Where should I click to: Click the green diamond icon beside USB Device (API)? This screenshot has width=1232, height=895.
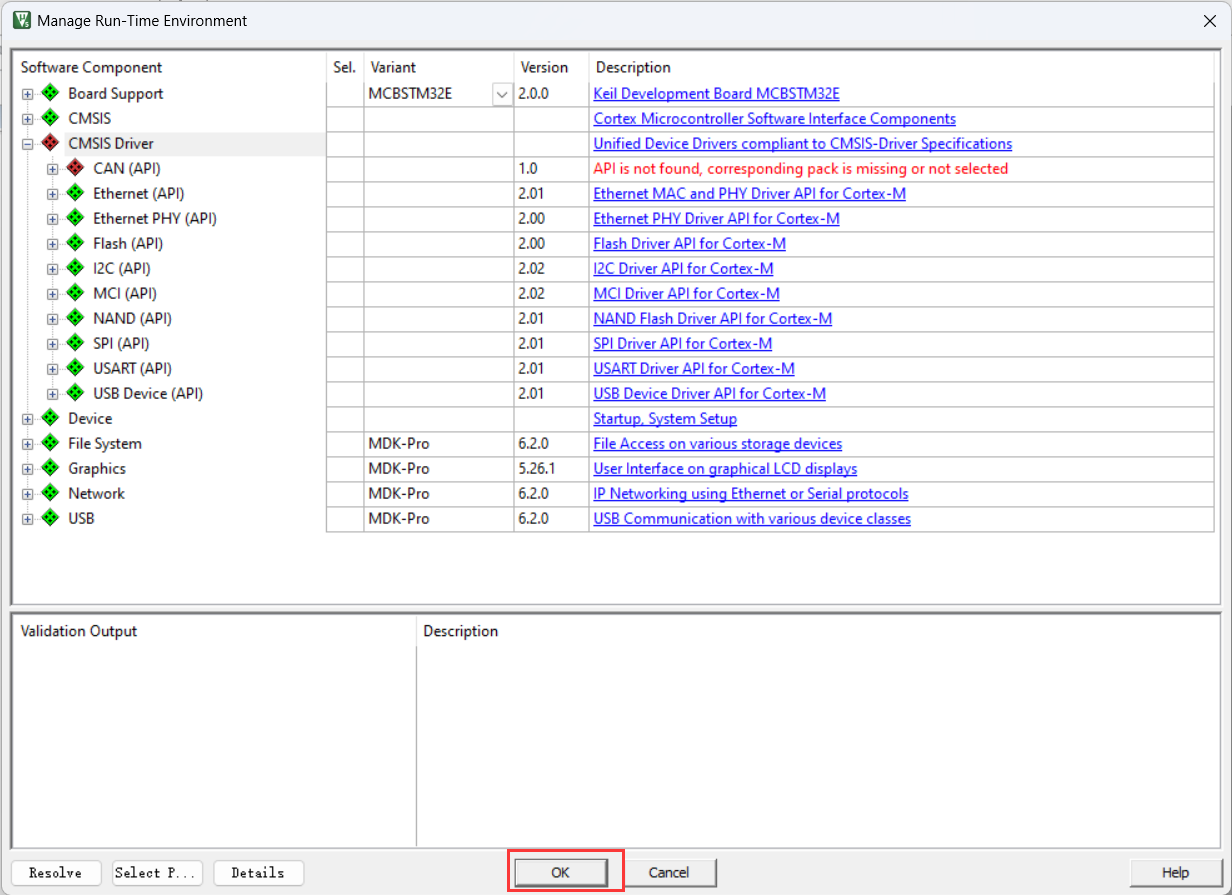(75, 393)
